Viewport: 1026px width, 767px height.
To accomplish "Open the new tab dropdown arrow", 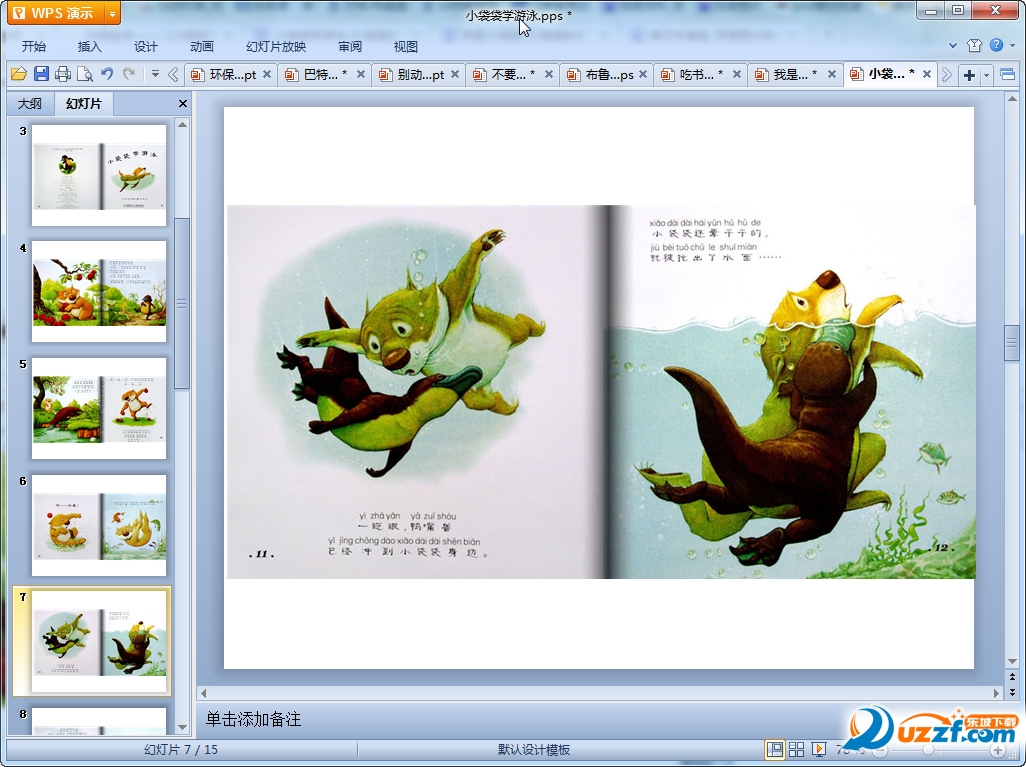I will coord(986,75).
